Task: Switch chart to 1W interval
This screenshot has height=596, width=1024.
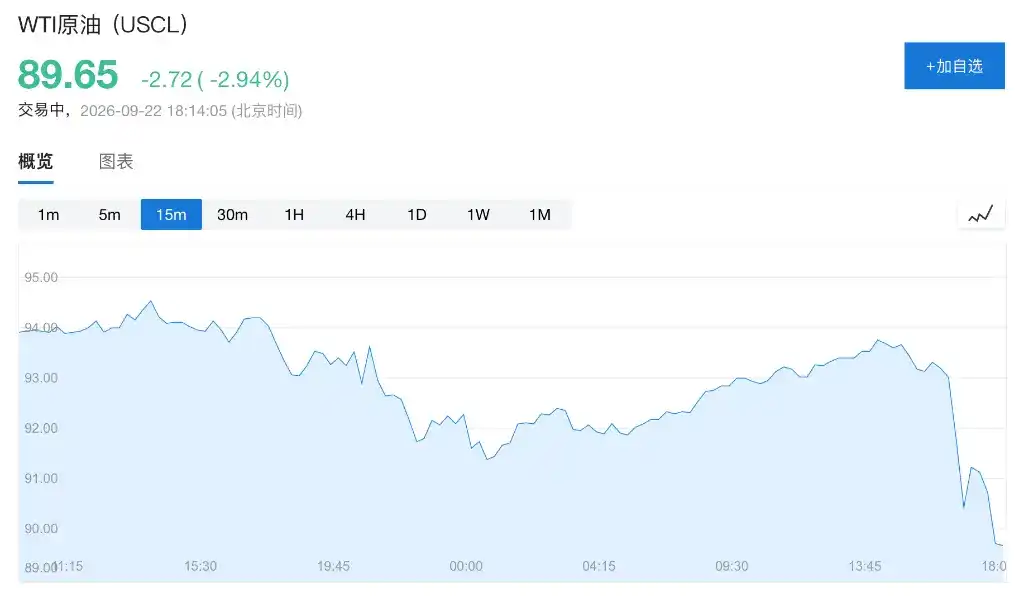Action: [478, 215]
